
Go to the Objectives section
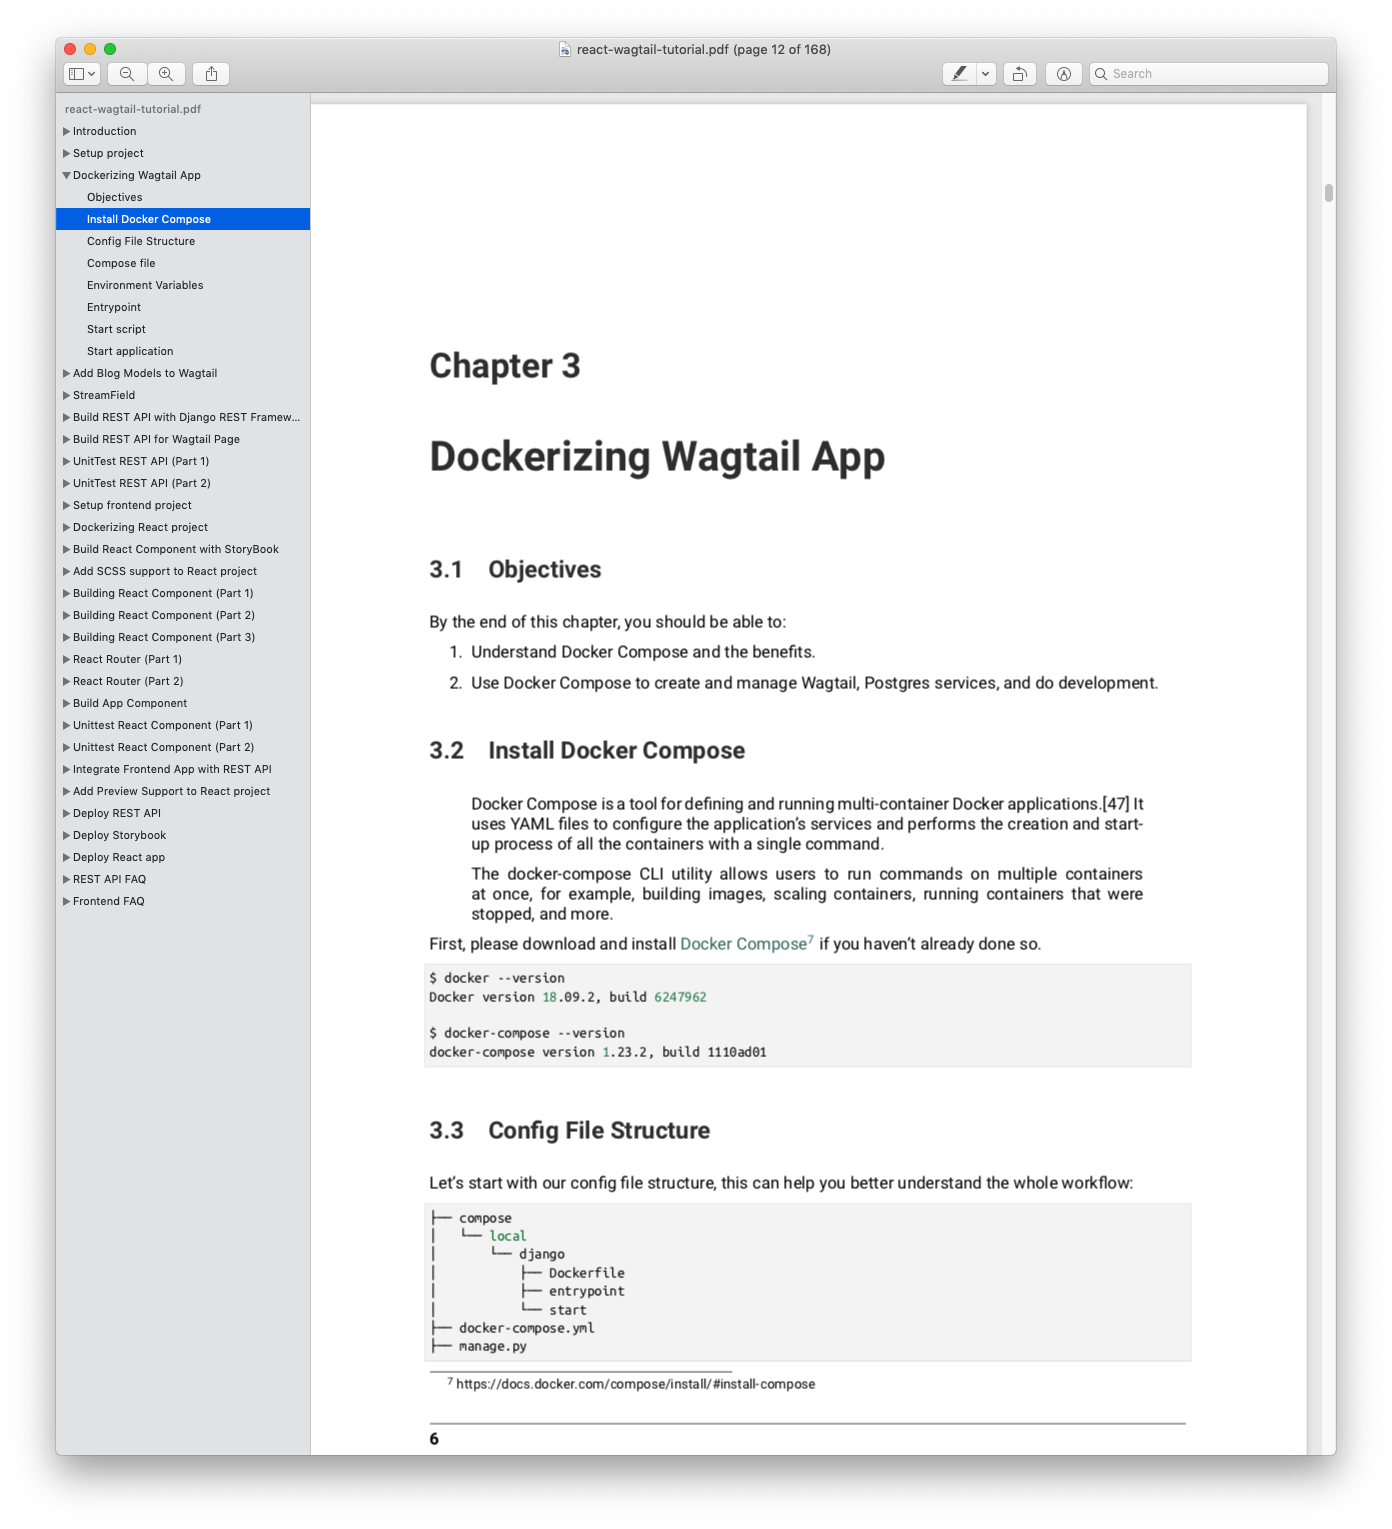tap(183, 197)
